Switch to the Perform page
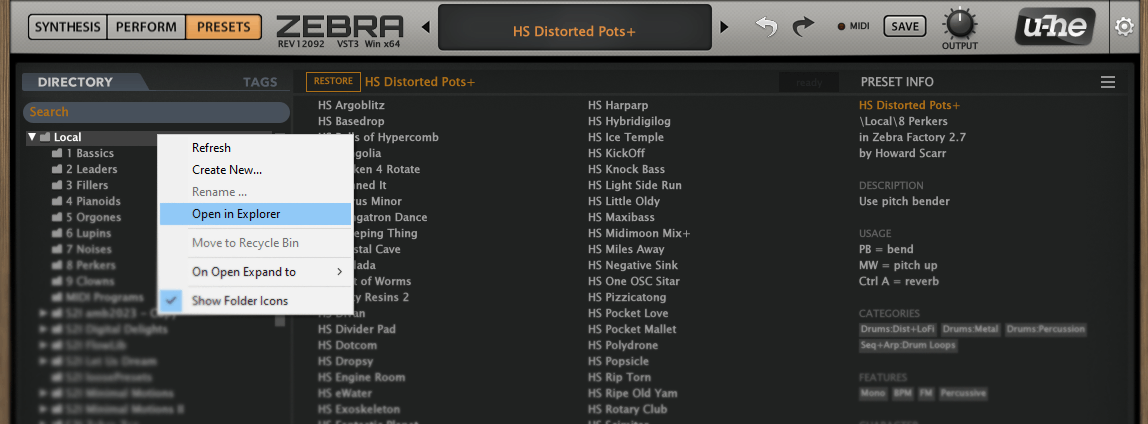Image resolution: width=1148 pixels, height=424 pixels. click(x=146, y=27)
